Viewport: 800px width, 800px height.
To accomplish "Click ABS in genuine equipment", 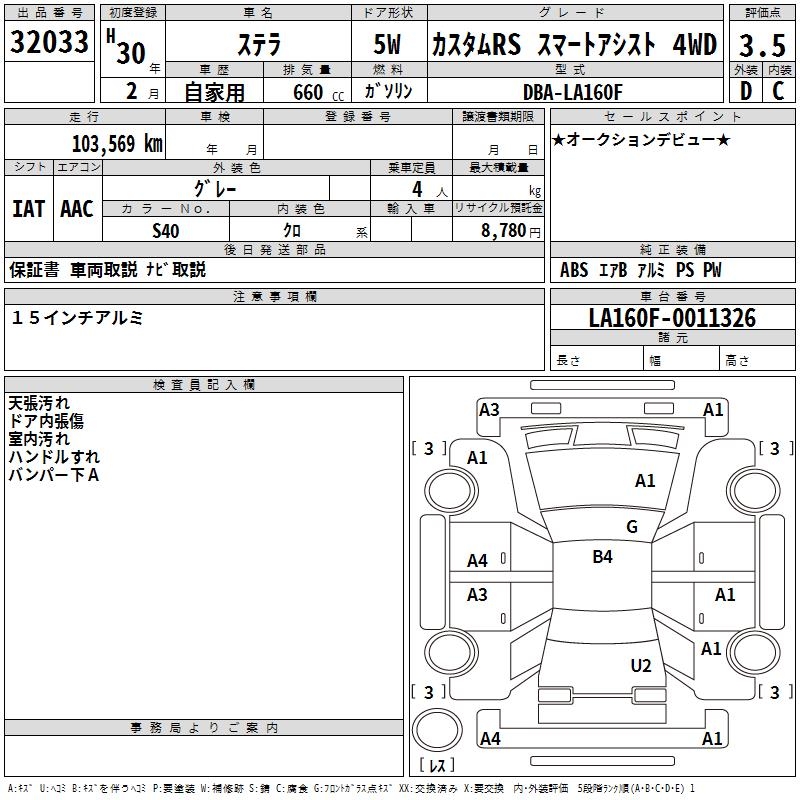I will (x=574, y=270).
